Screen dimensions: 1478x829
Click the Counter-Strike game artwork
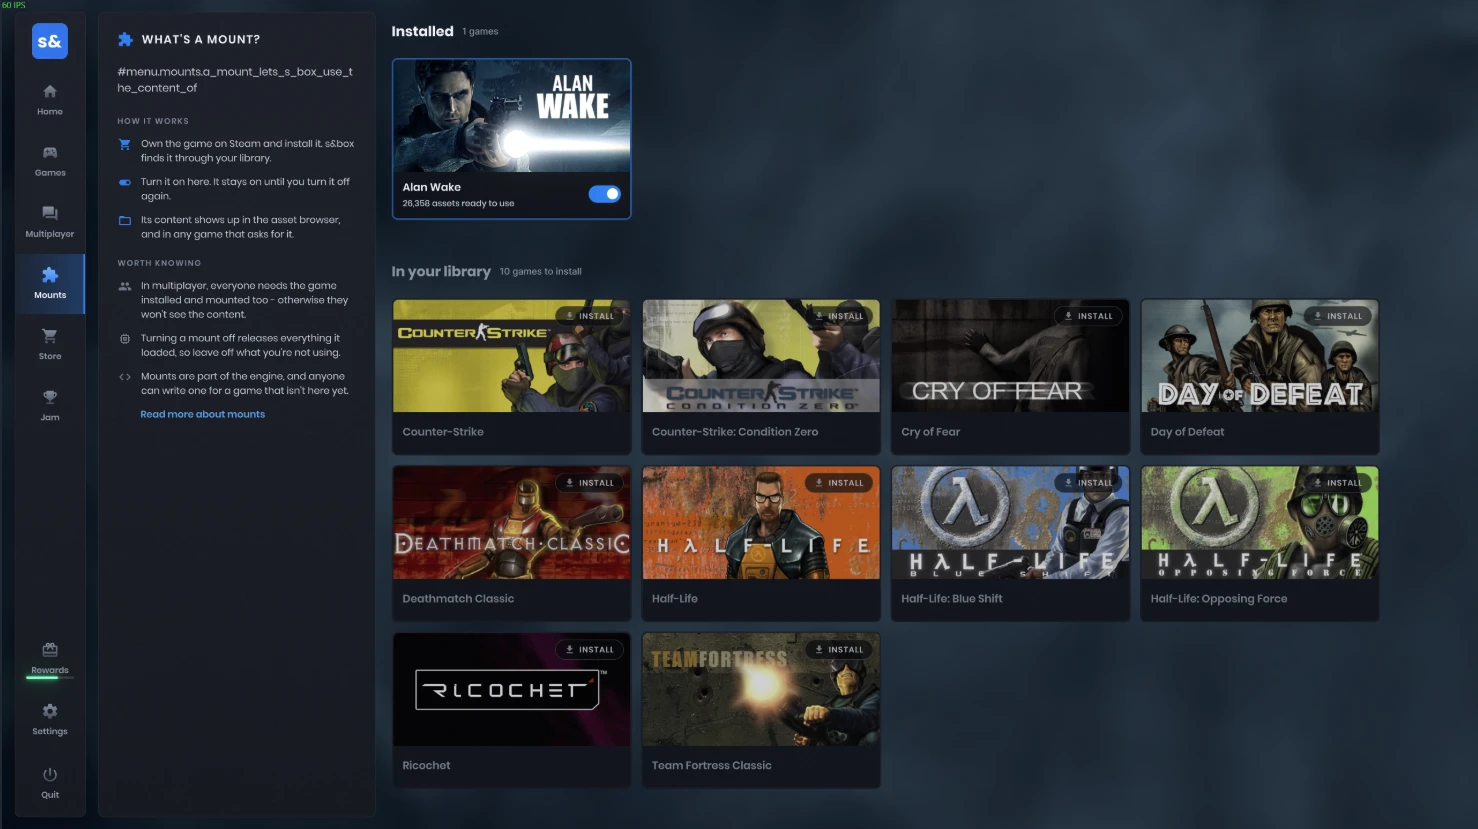pyautogui.click(x=512, y=356)
